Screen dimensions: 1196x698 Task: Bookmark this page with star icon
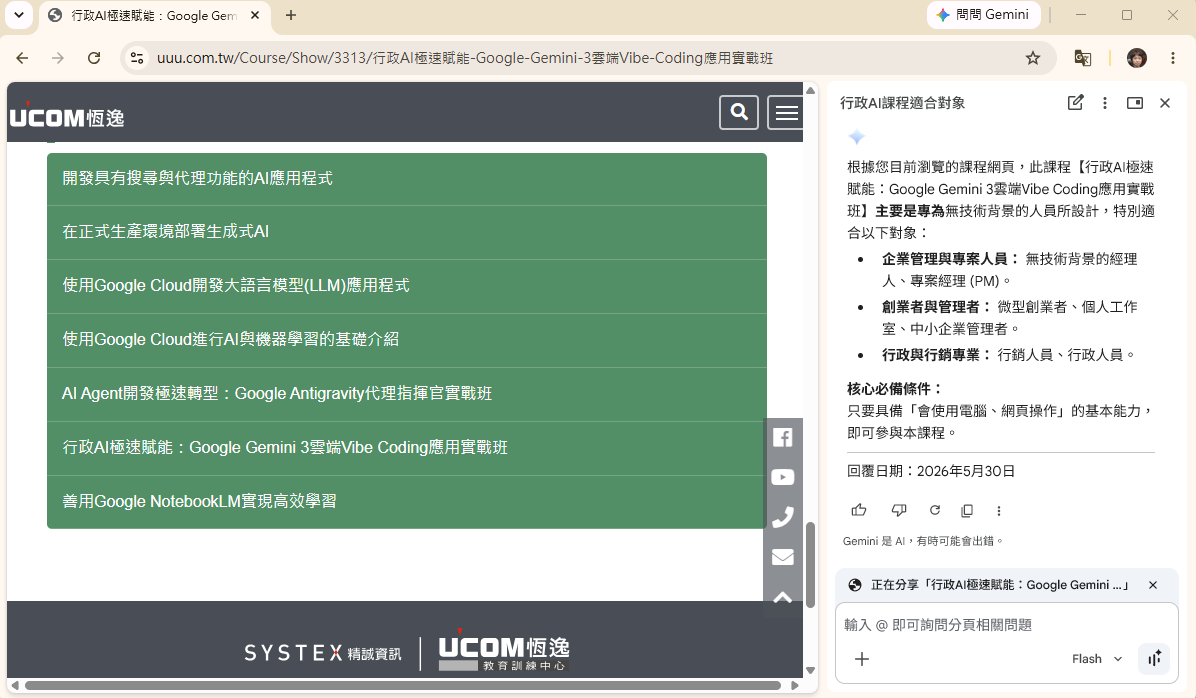1033,58
